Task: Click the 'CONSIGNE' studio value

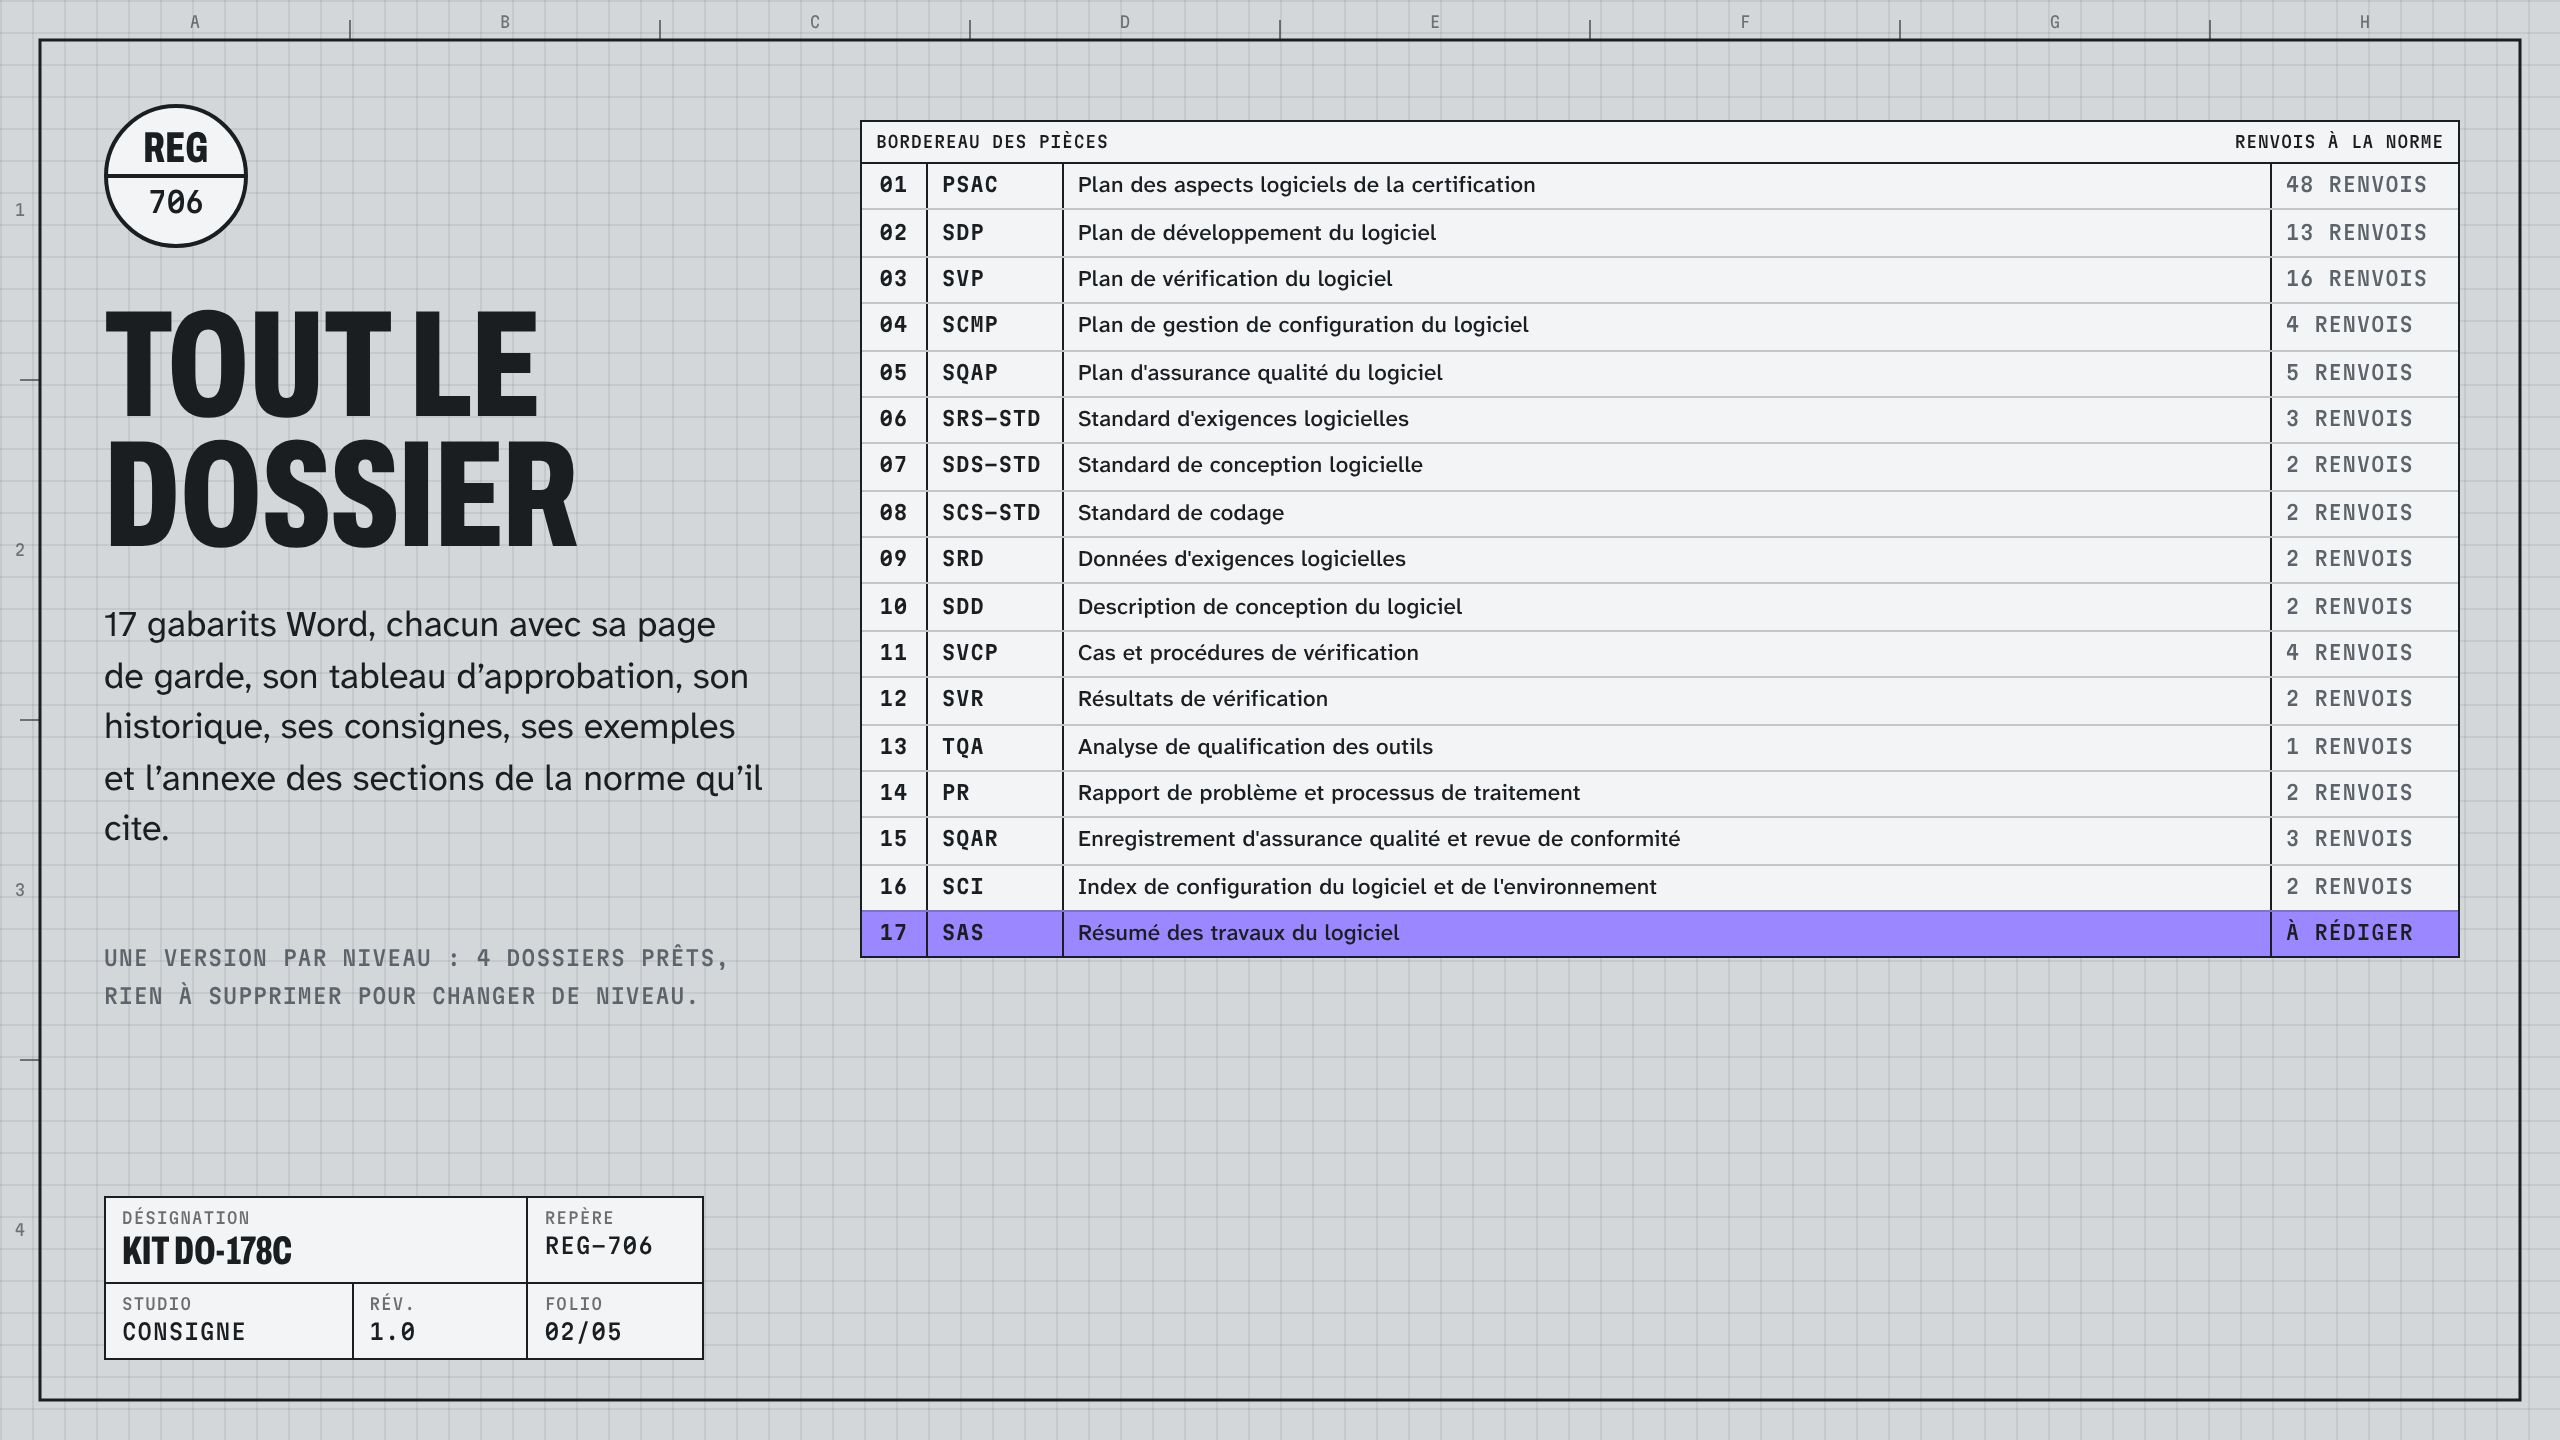Action: [x=184, y=1332]
